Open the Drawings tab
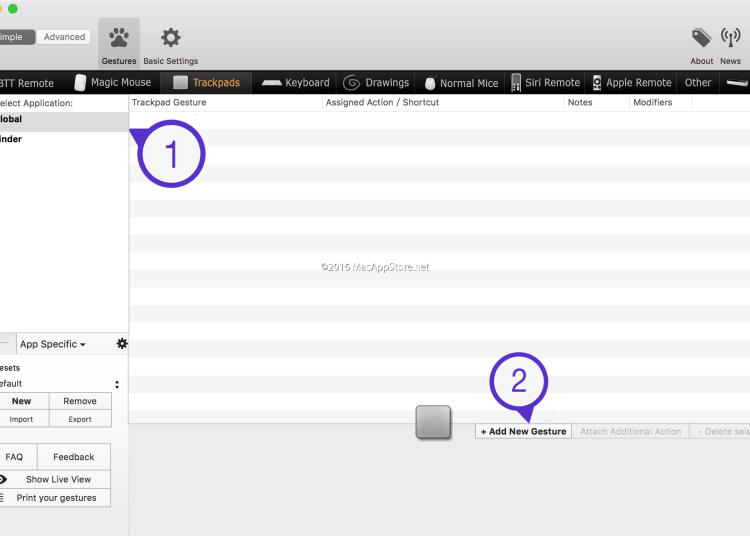 tap(376, 83)
